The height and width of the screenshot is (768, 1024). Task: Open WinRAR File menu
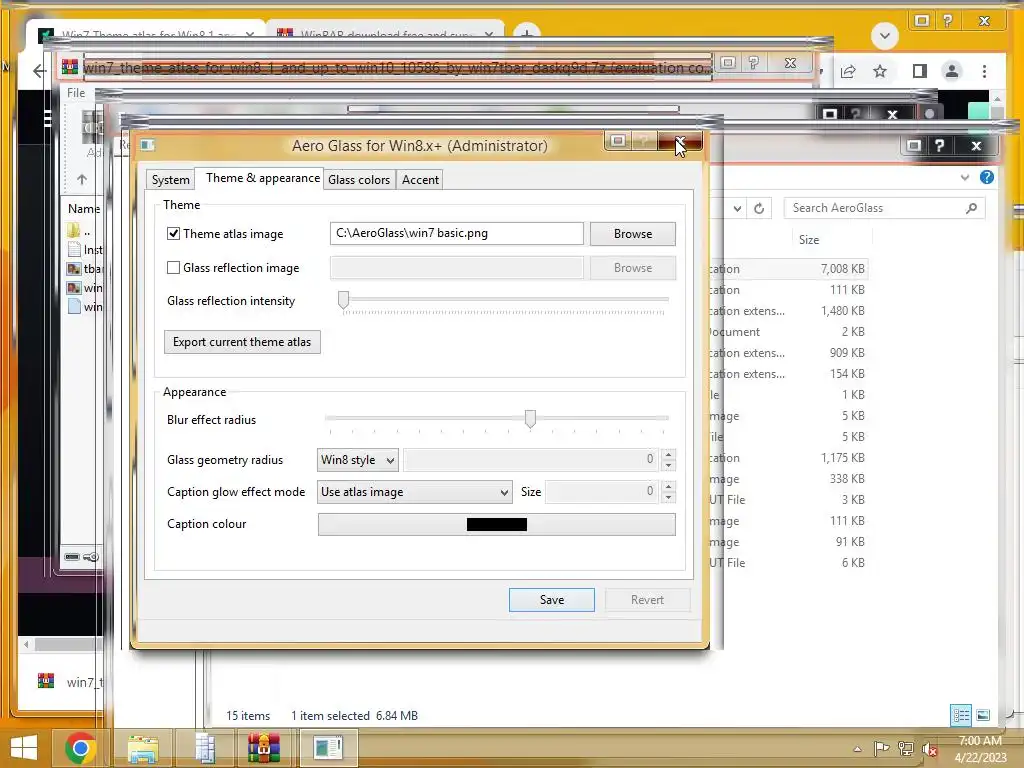(x=76, y=93)
